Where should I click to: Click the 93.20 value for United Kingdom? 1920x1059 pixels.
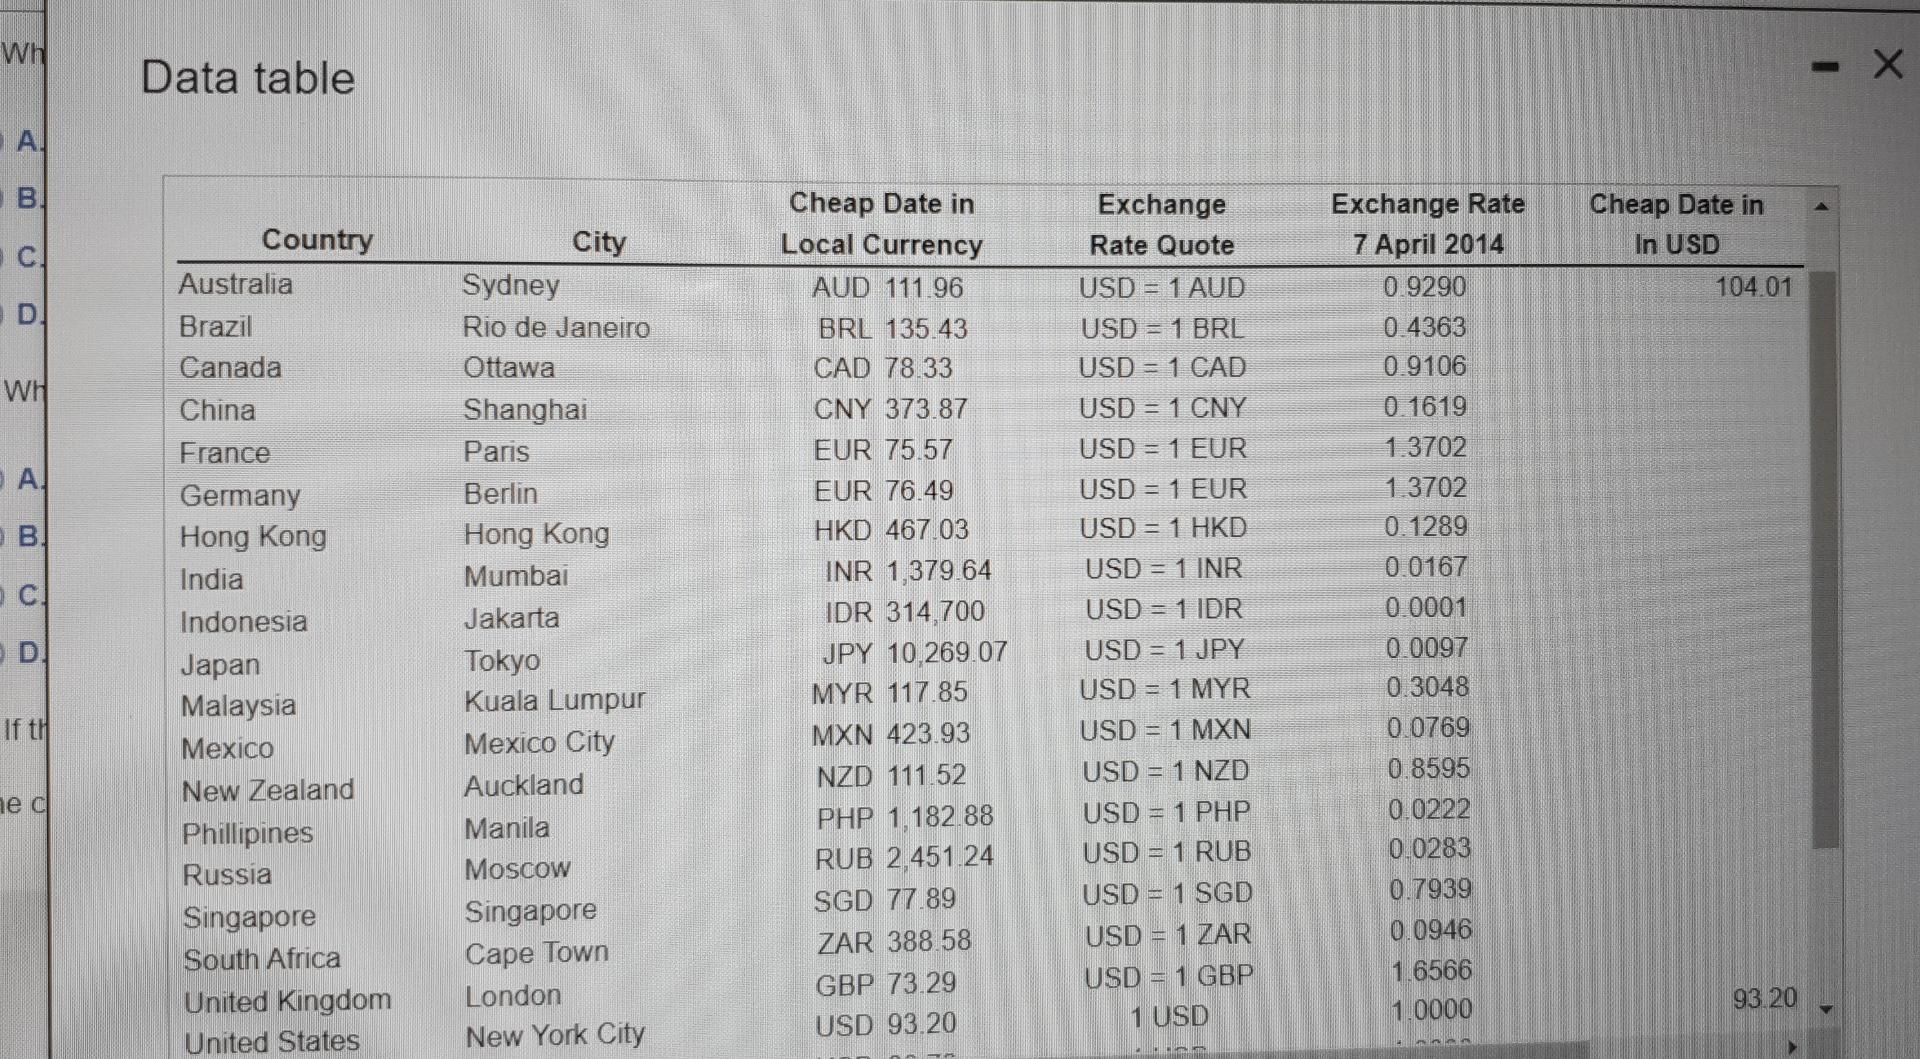1766,998
